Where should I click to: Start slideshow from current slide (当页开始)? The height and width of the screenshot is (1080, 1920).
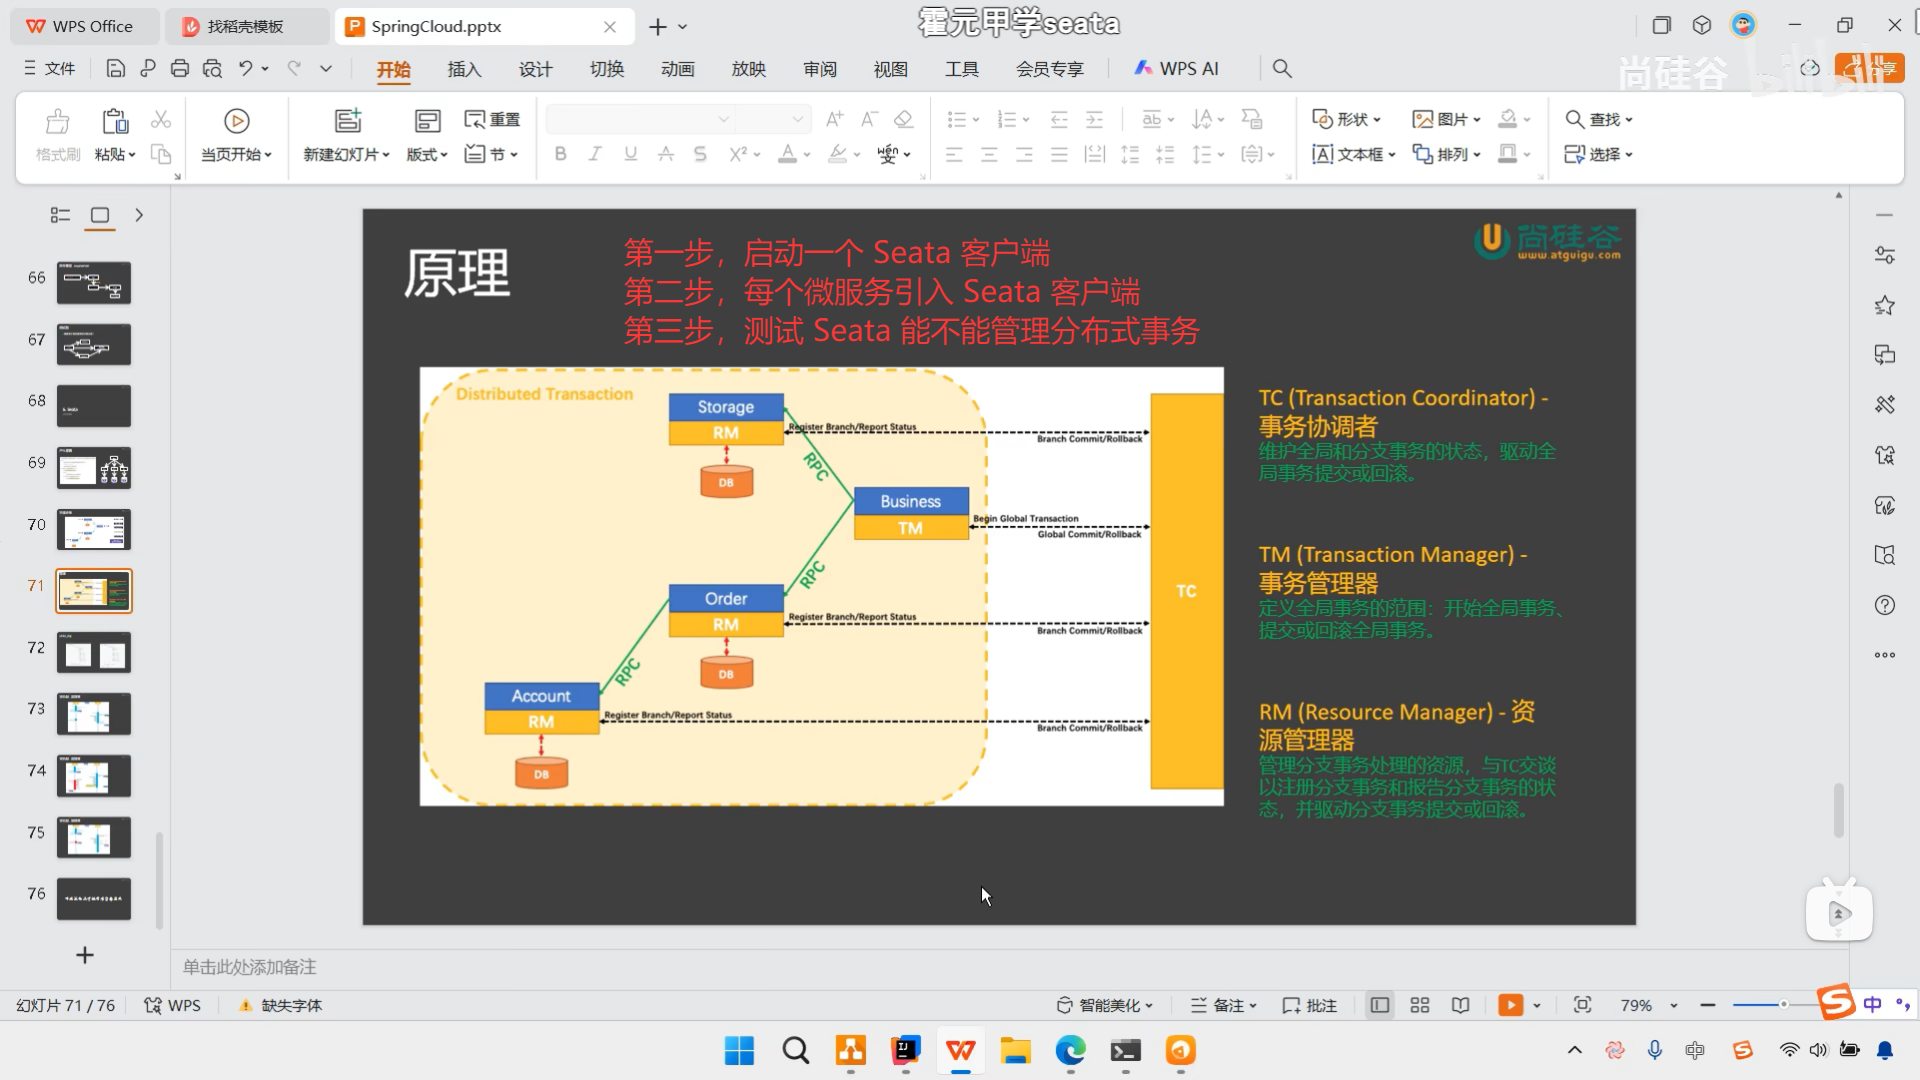pyautogui.click(x=236, y=134)
